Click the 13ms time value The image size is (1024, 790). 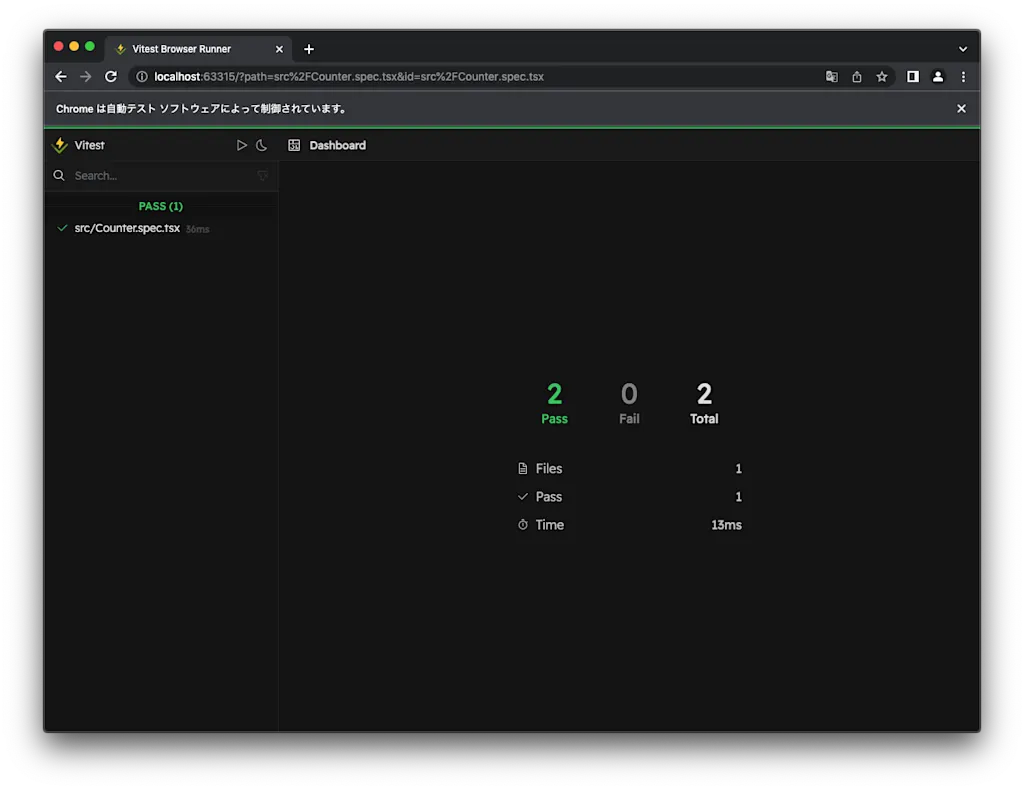pos(726,525)
